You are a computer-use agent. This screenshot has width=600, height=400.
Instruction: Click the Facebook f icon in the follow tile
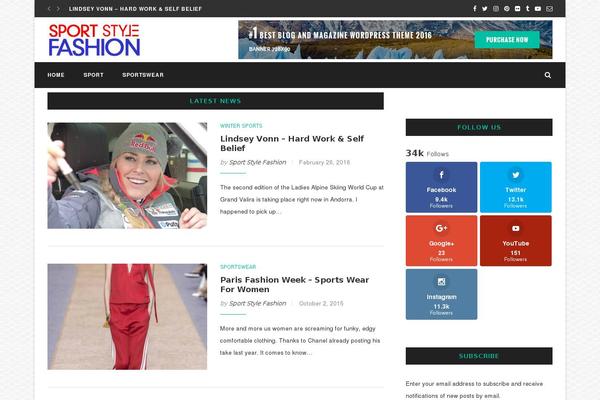pyautogui.click(x=441, y=175)
